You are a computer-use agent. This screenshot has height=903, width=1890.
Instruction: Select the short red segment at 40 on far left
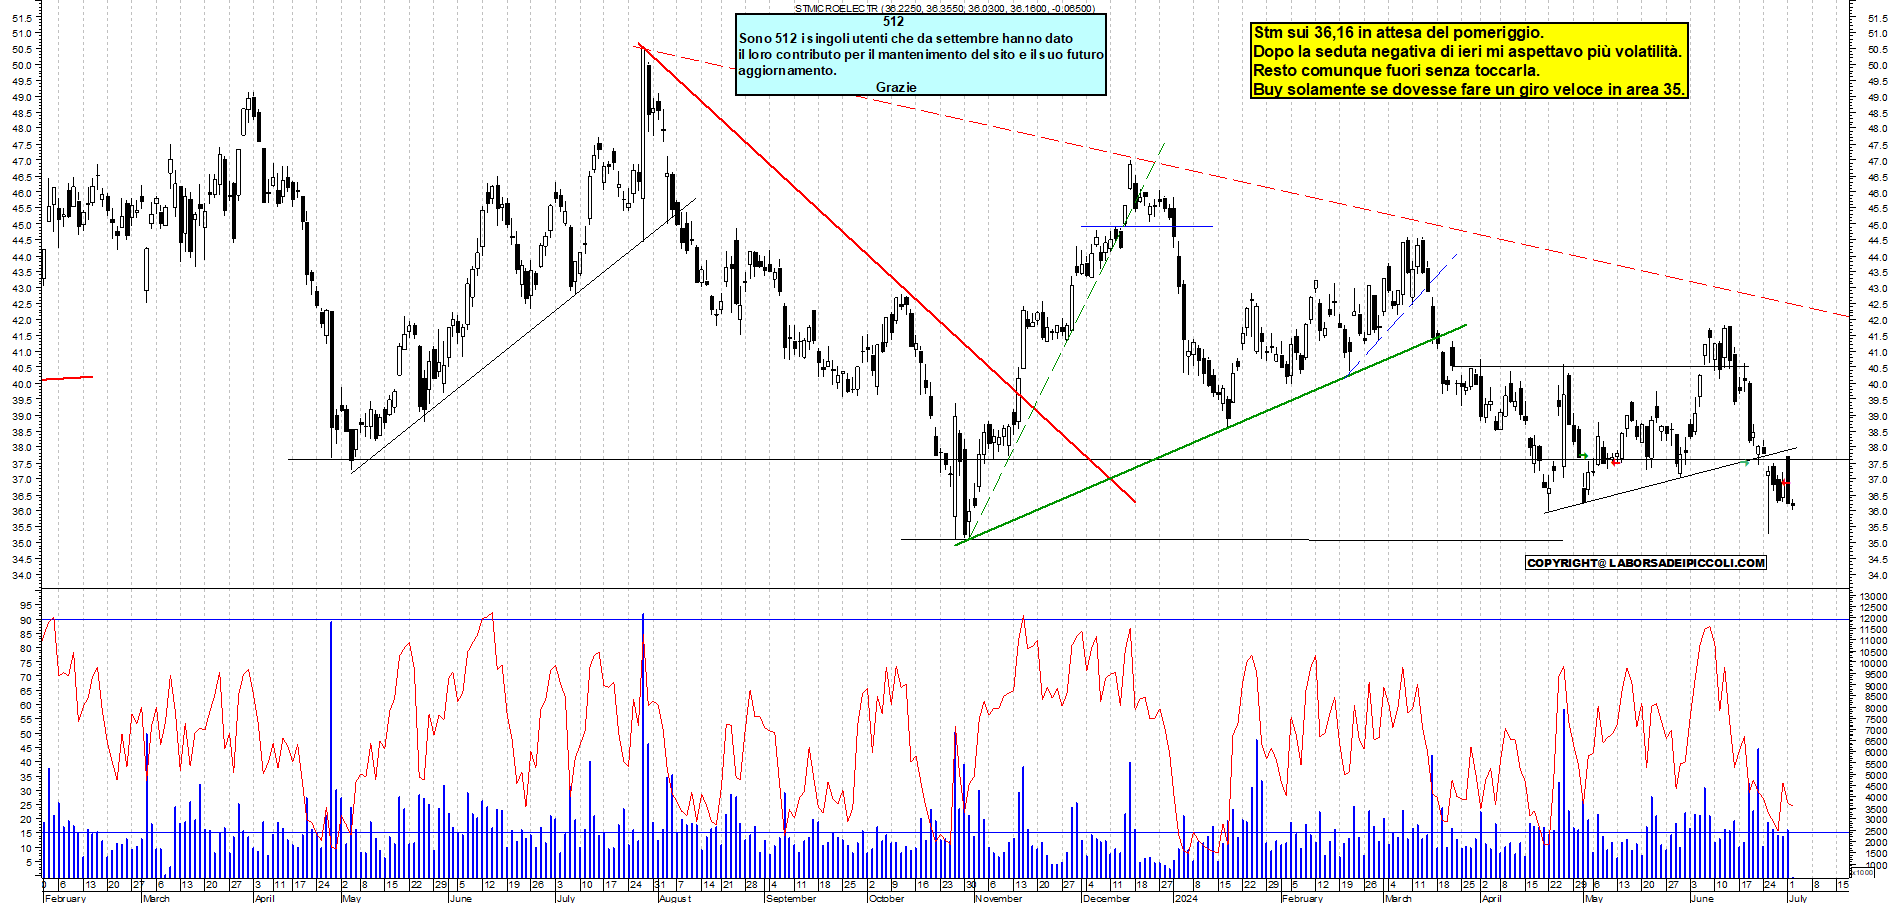[x=68, y=378]
